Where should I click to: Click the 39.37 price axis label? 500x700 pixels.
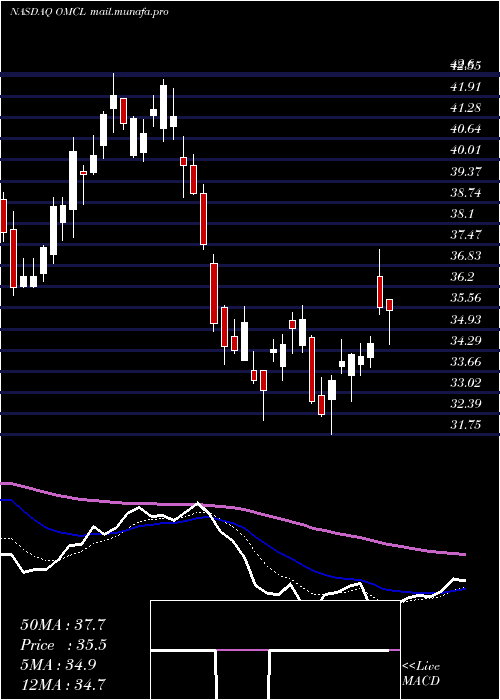[x=466, y=171]
